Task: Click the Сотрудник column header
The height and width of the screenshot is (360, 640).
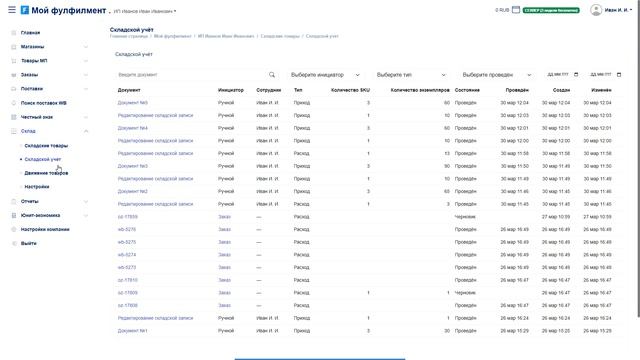Action: 269,90
